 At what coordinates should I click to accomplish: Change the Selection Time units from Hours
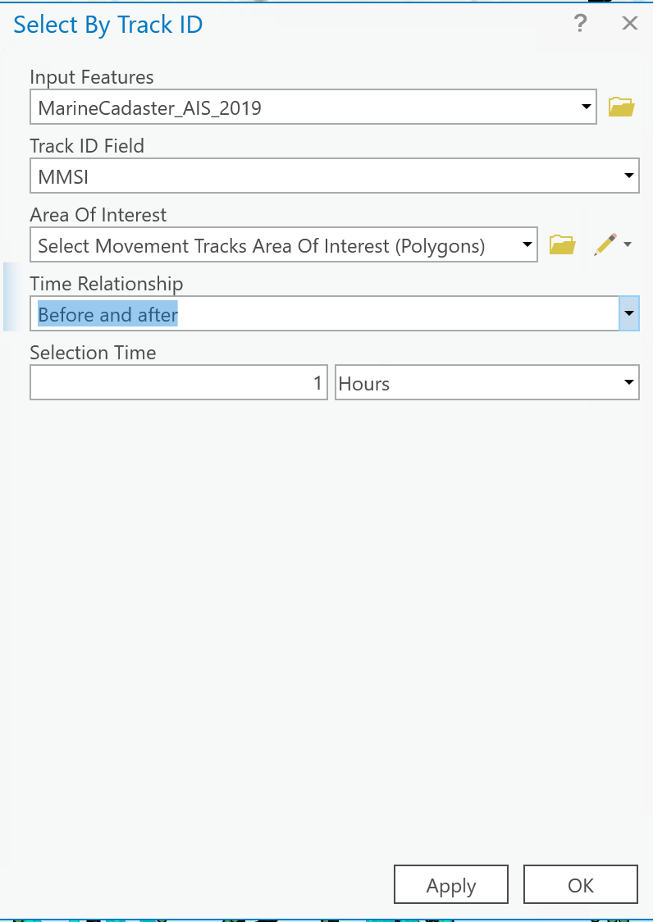coord(628,382)
